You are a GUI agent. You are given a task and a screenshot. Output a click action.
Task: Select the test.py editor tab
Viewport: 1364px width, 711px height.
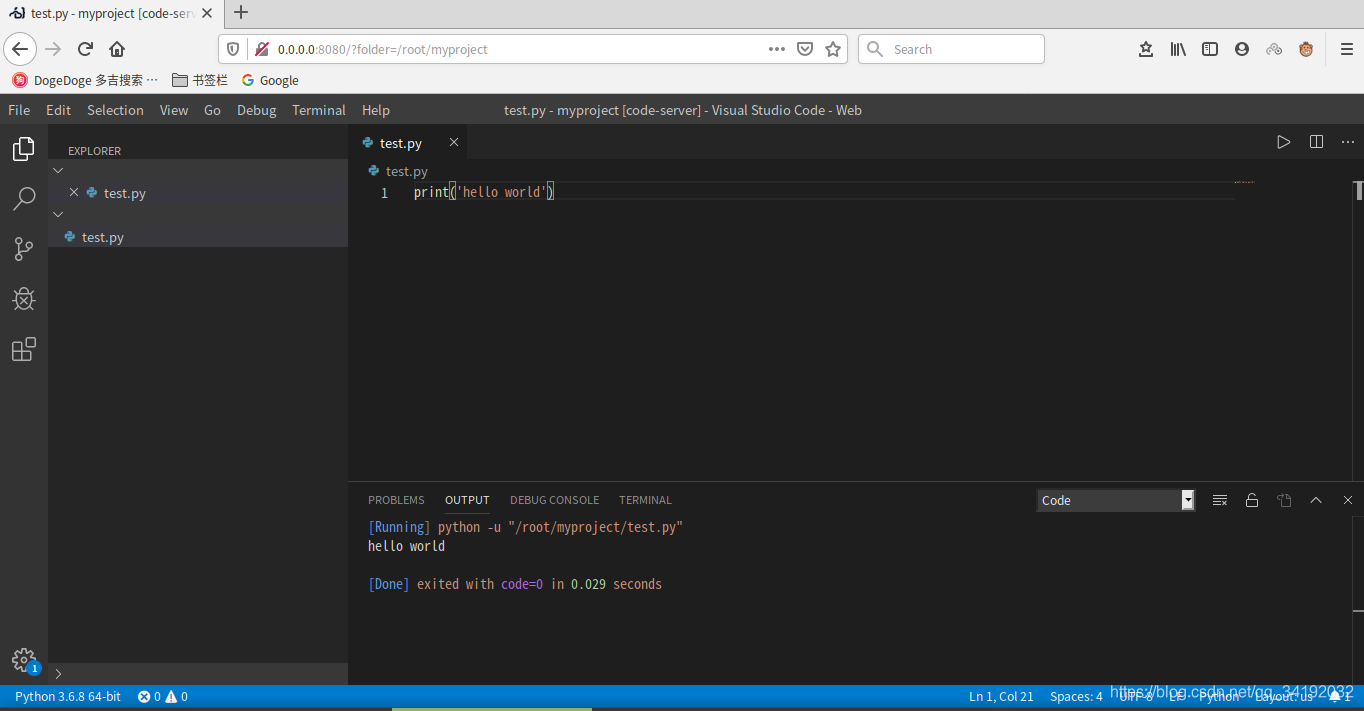(x=401, y=143)
